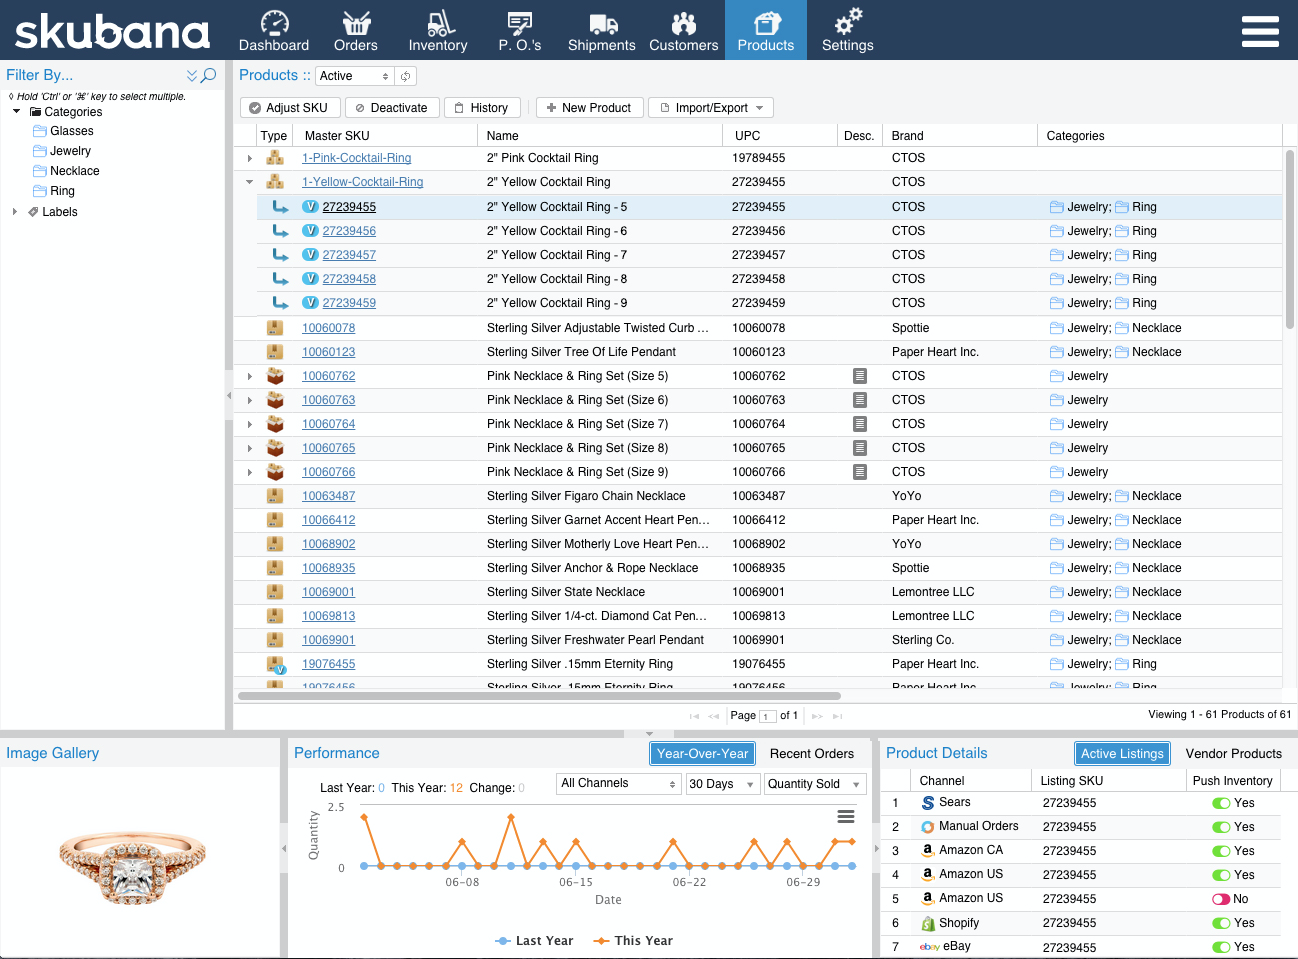The width and height of the screenshot is (1298, 959).
Task: Toggle Push Inventory for Amazon CA
Action: [1221, 851]
